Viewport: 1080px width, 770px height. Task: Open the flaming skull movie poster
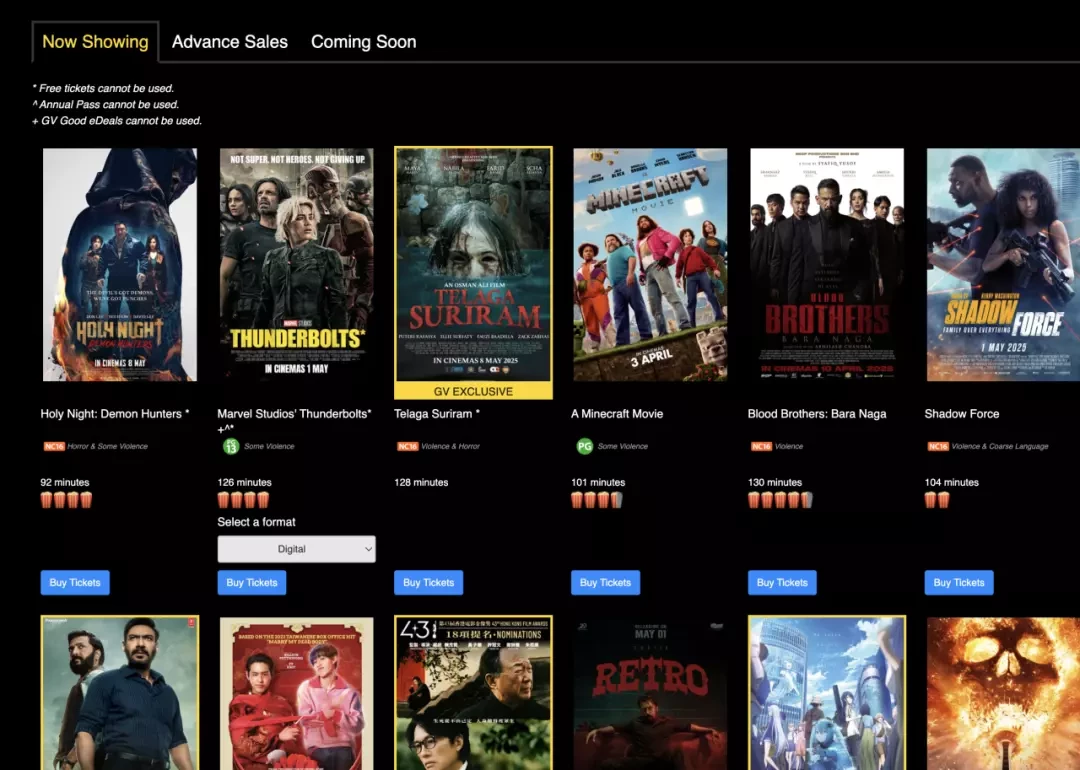click(x=1003, y=694)
